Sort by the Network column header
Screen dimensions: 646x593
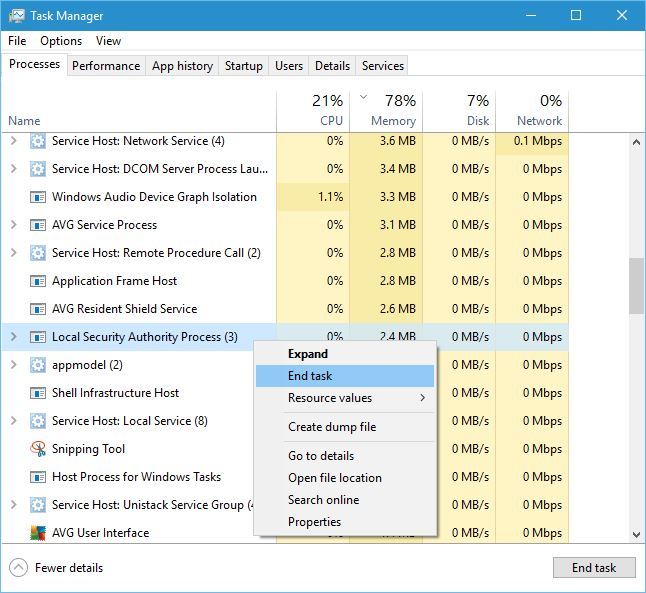[532, 111]
